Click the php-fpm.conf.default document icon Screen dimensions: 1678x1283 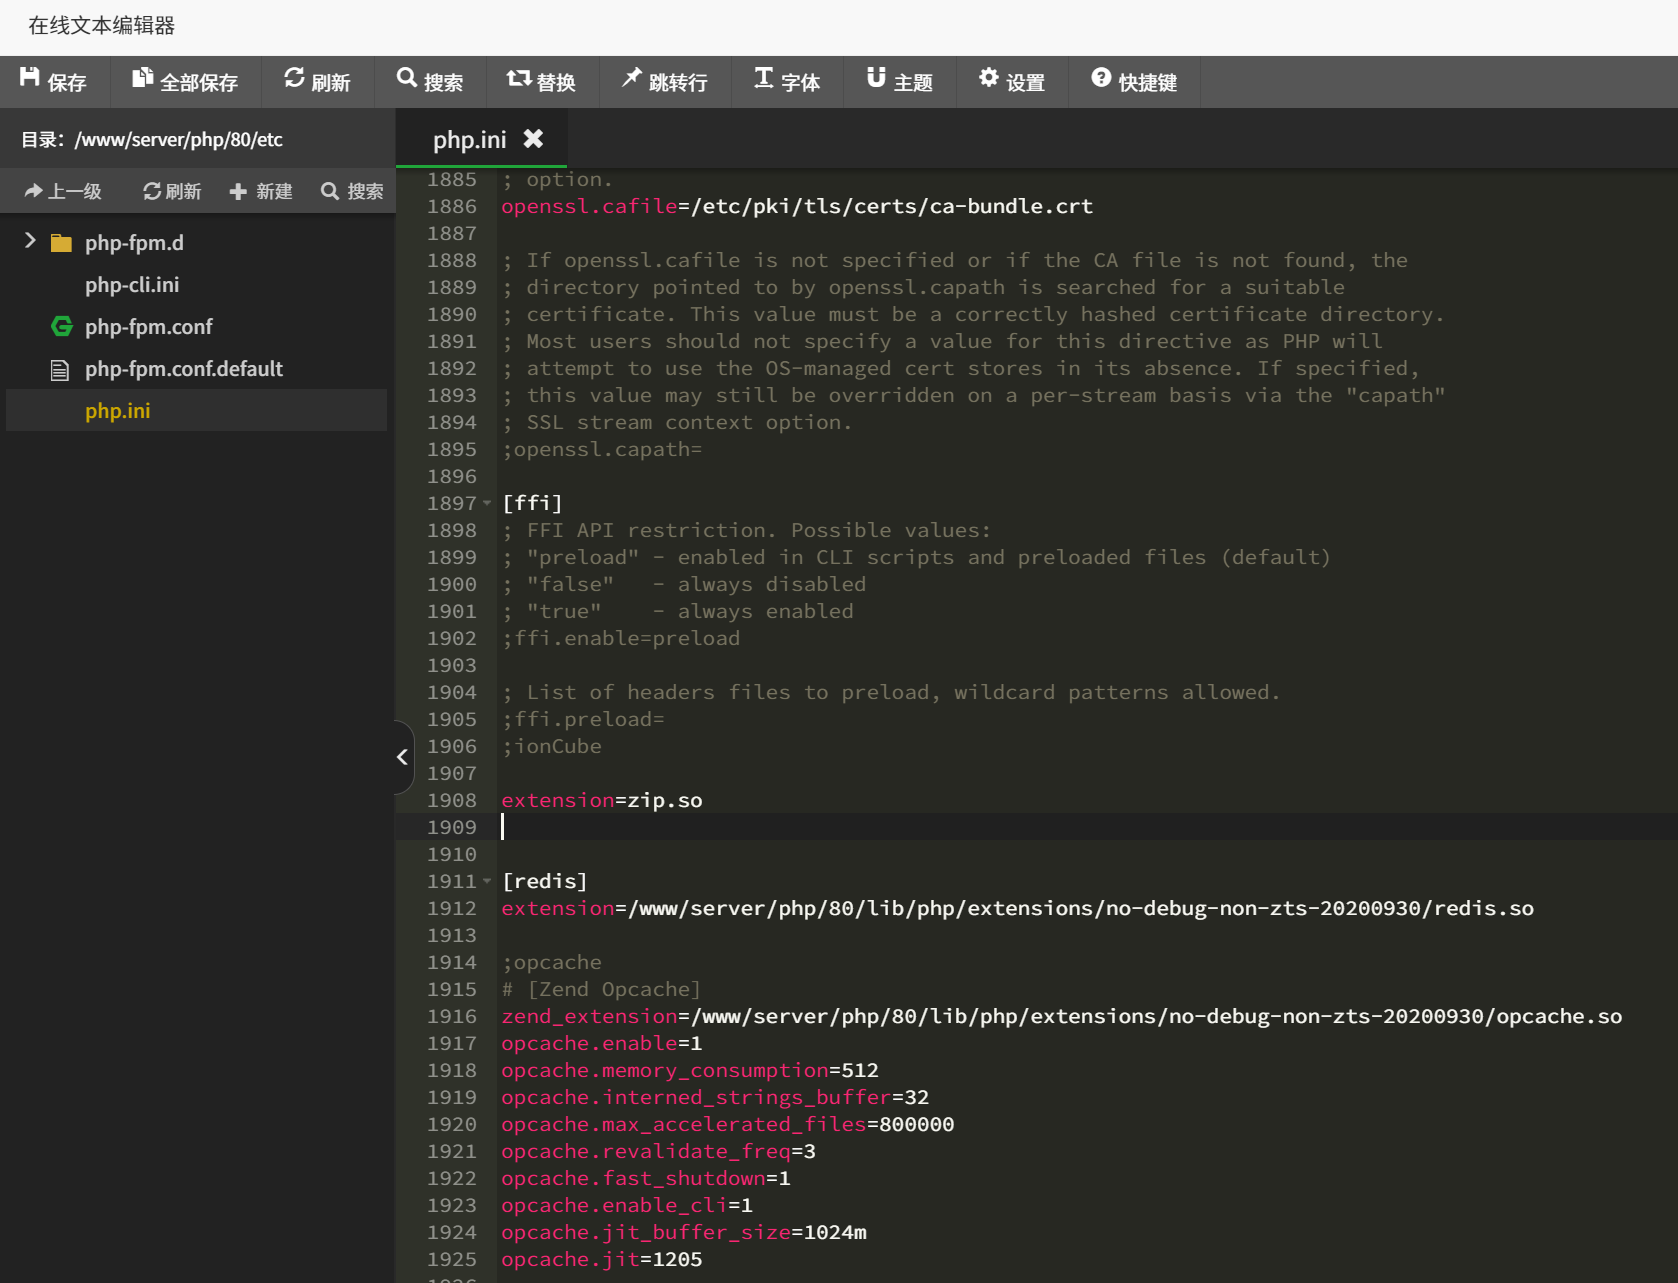(x=60, y=370)
